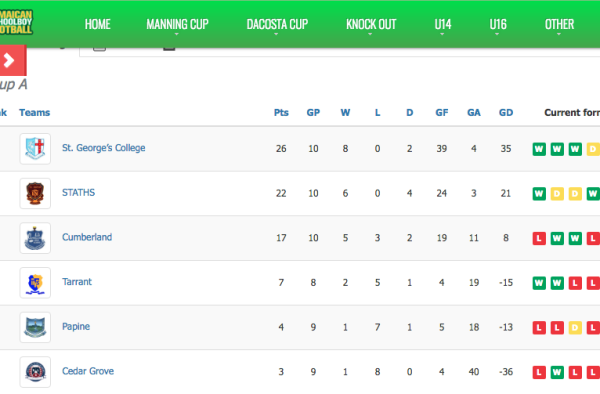Open the U14 menu
This screenshot has width=600, height=394.
[443, 24]
